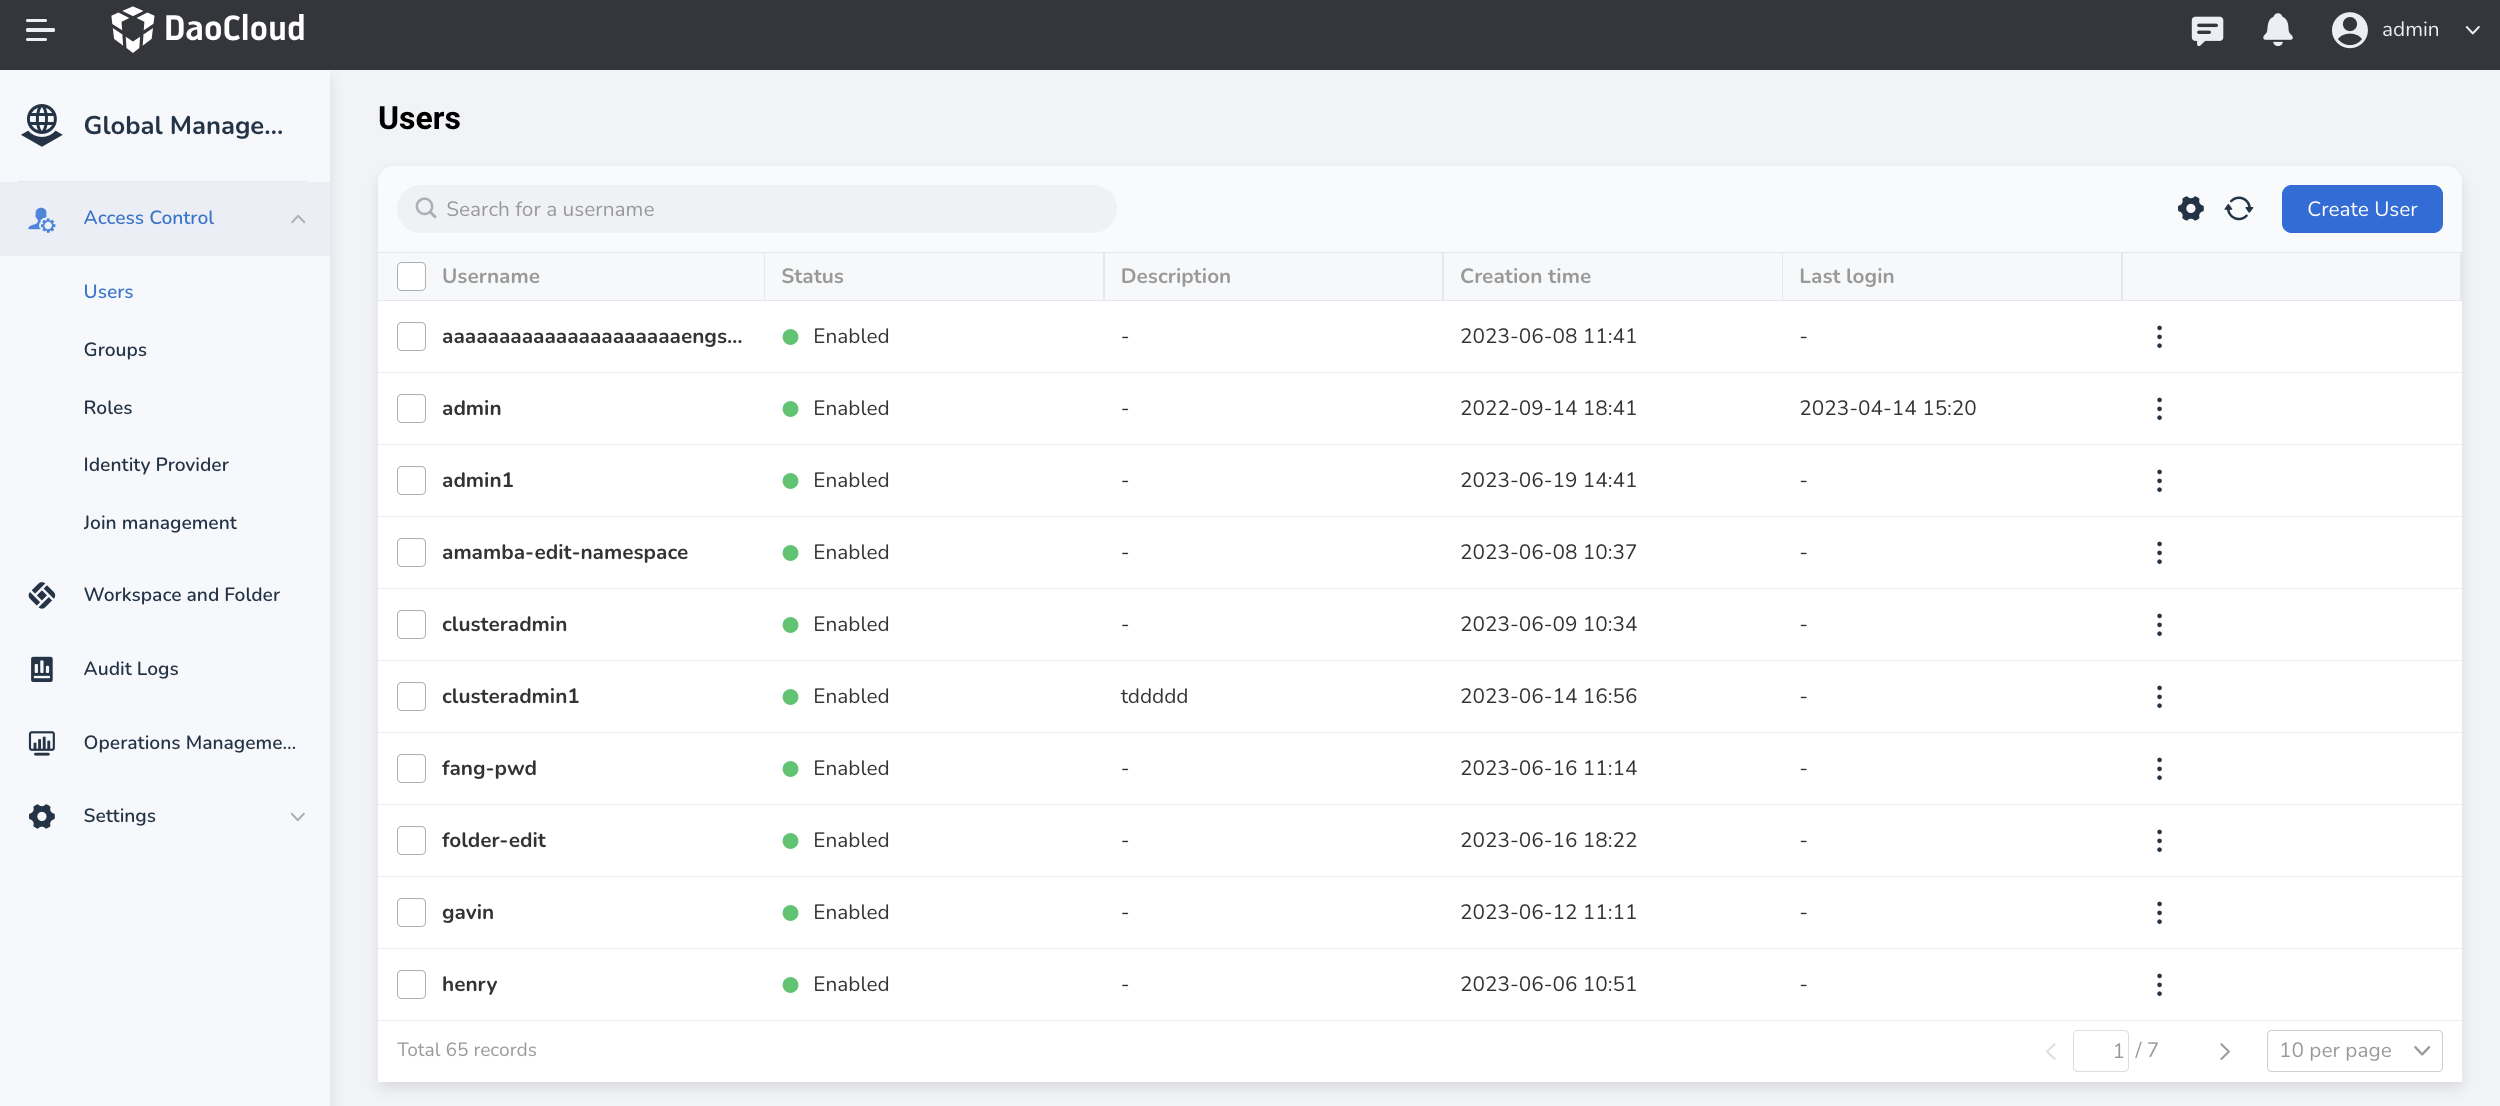Open the notifications bell
This screenshot has width=2500, height=1106.
(x=2277, y=30)
